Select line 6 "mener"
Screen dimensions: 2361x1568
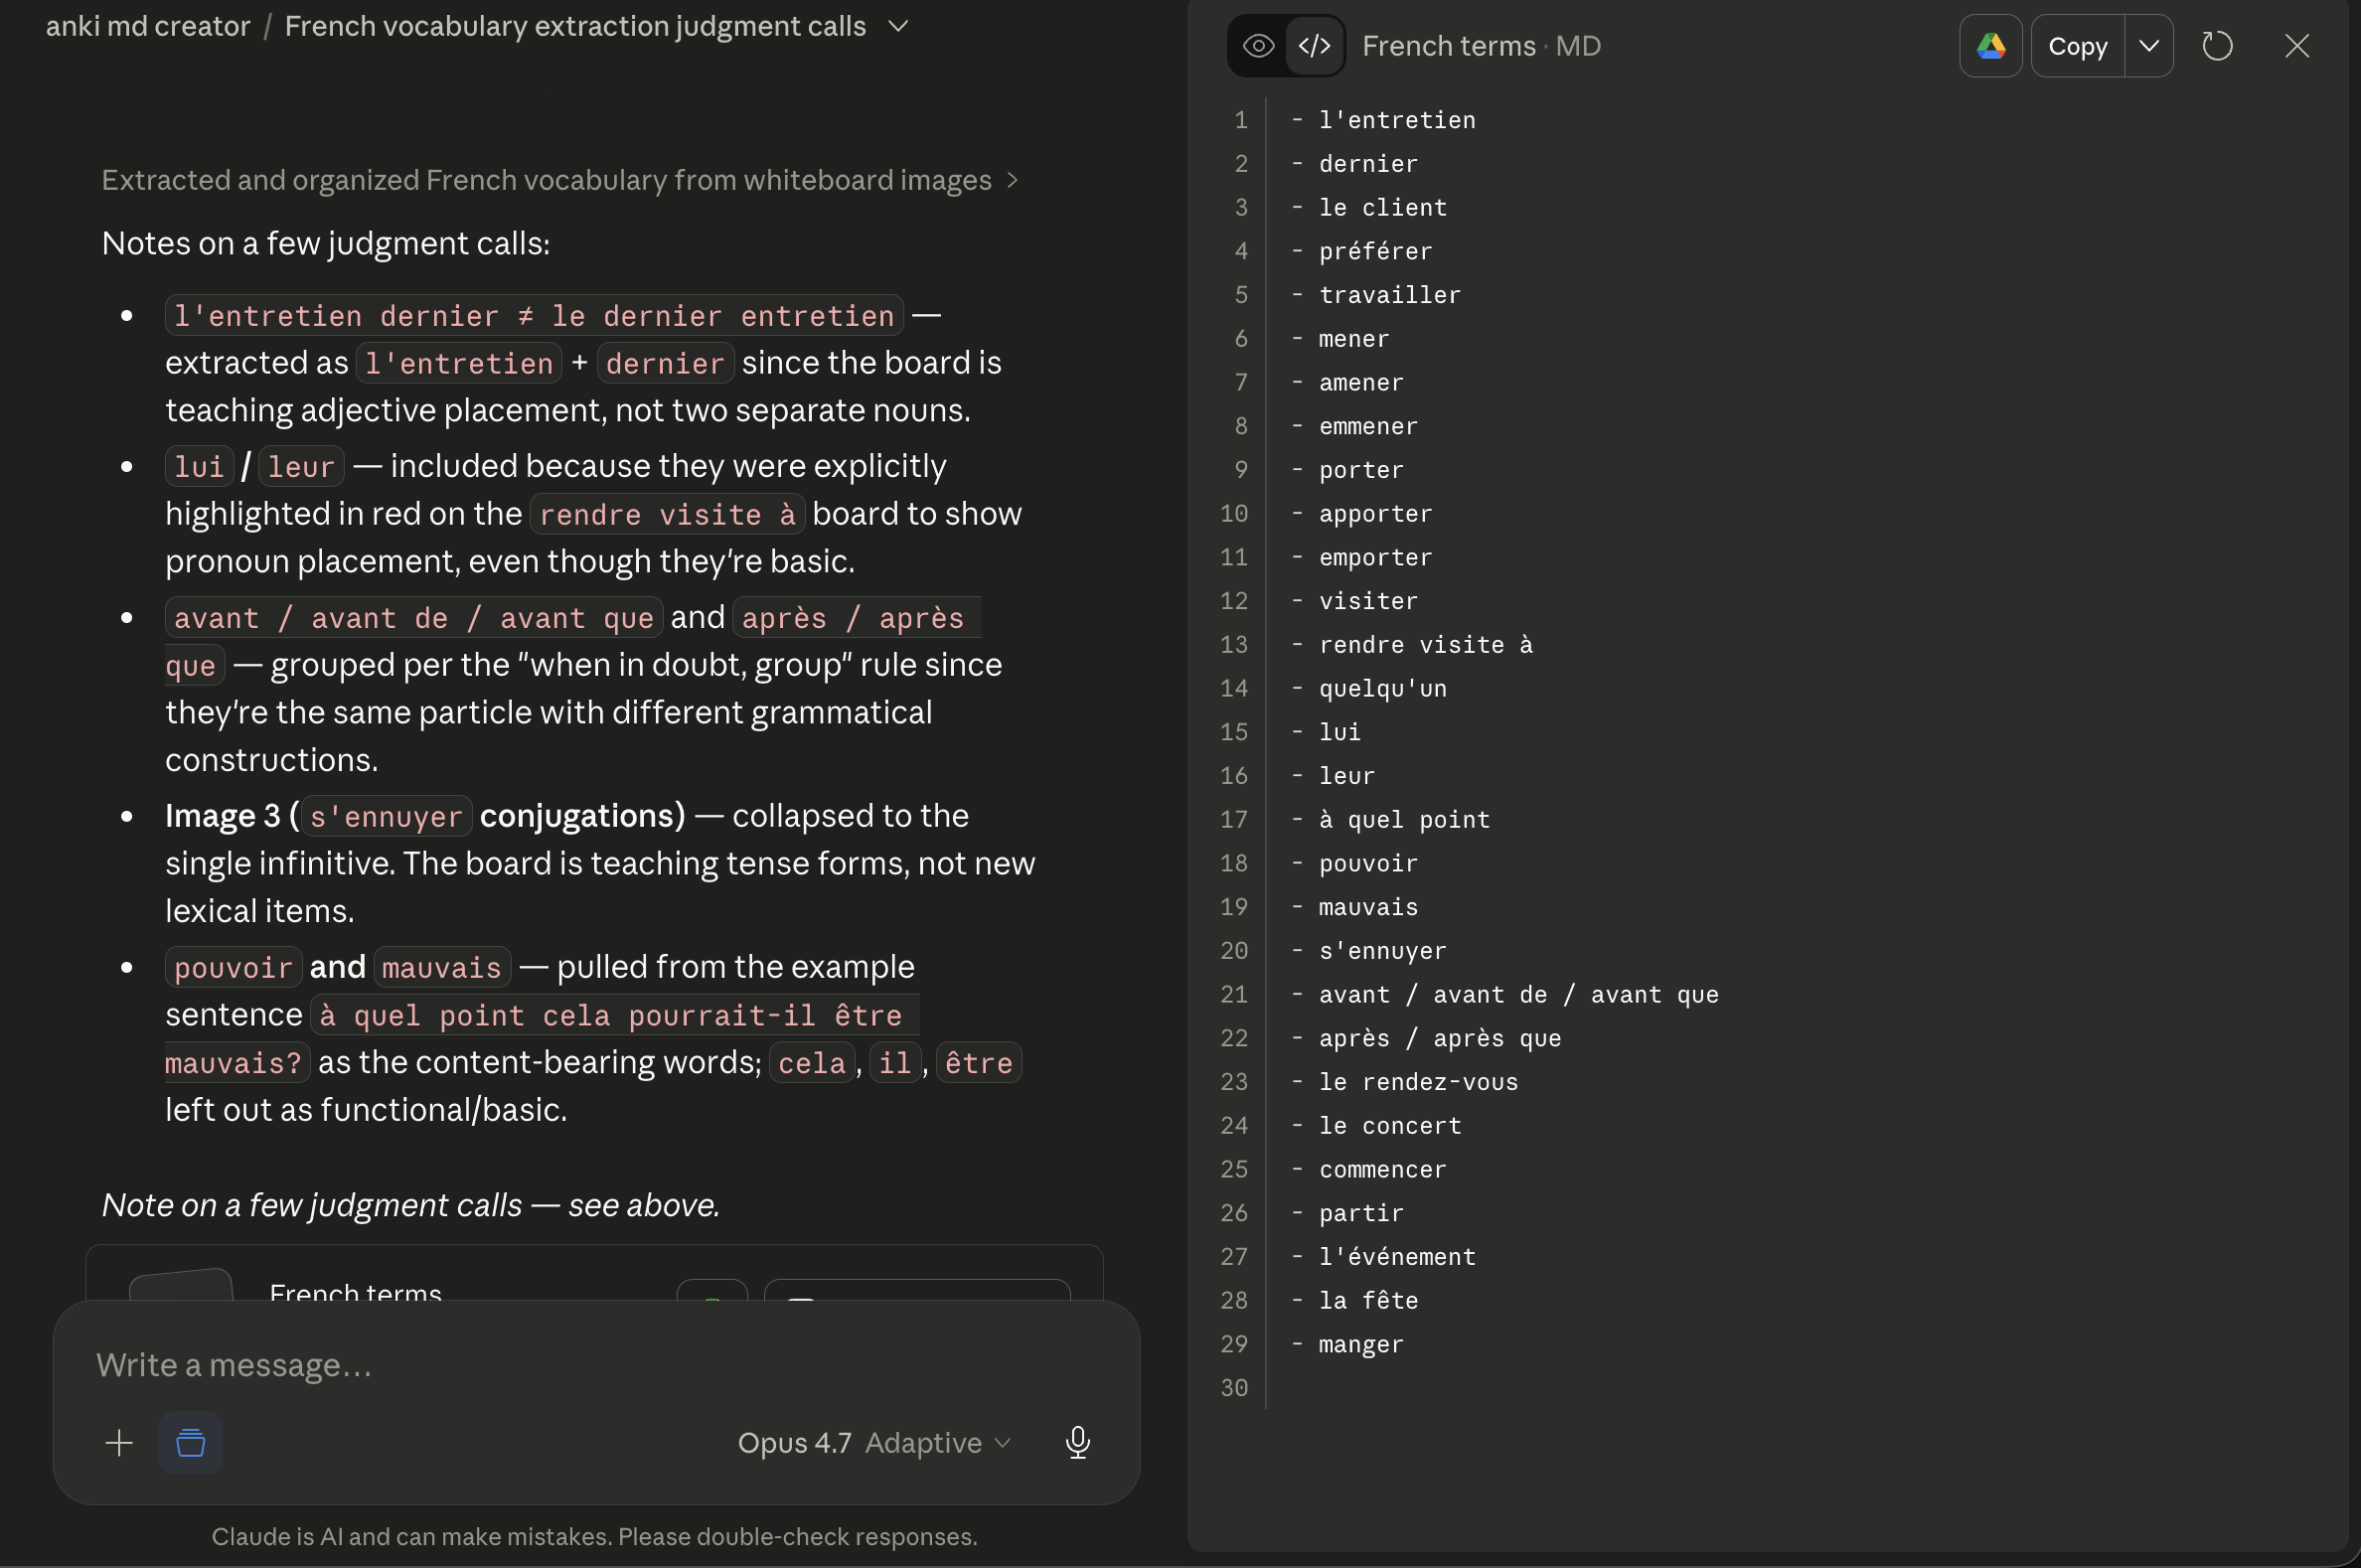[1354, 338]
